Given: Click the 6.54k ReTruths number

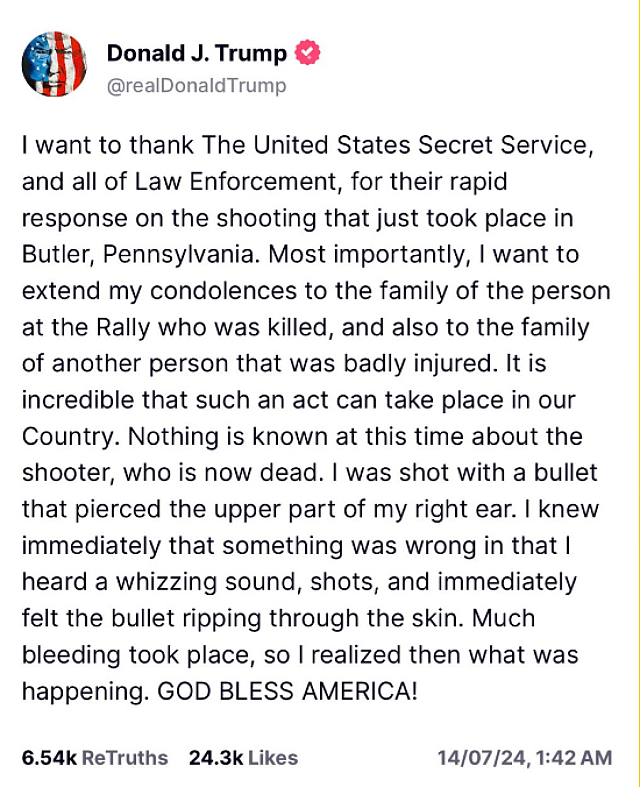Looking at the screenshot, I should point(47,757).
